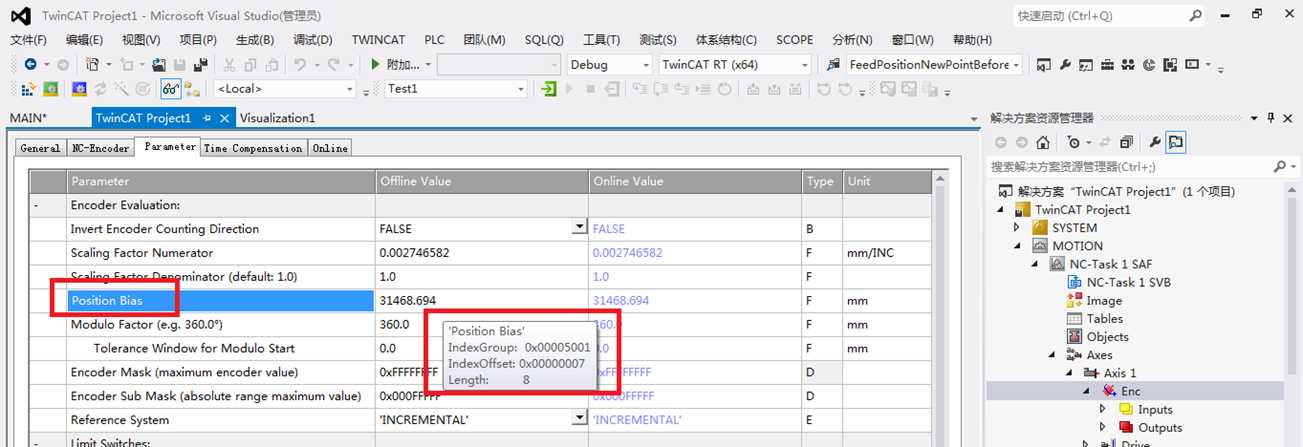The width and height of the screenshot is (1303, 447).
Task: Click the wrench properties icon in solution explorer
Action: point(1154,142)
